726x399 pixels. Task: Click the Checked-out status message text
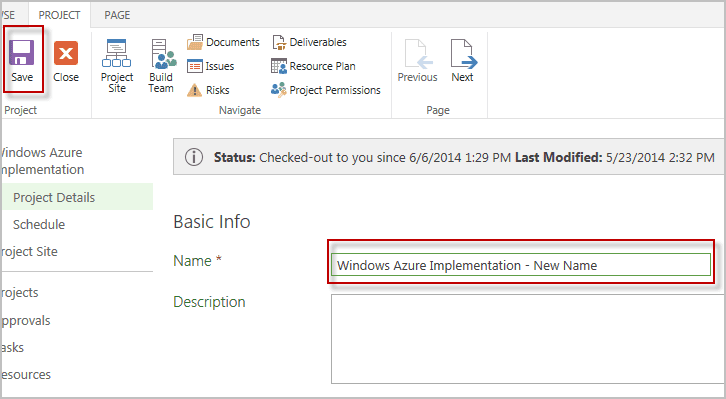click(x=362, y=157)
